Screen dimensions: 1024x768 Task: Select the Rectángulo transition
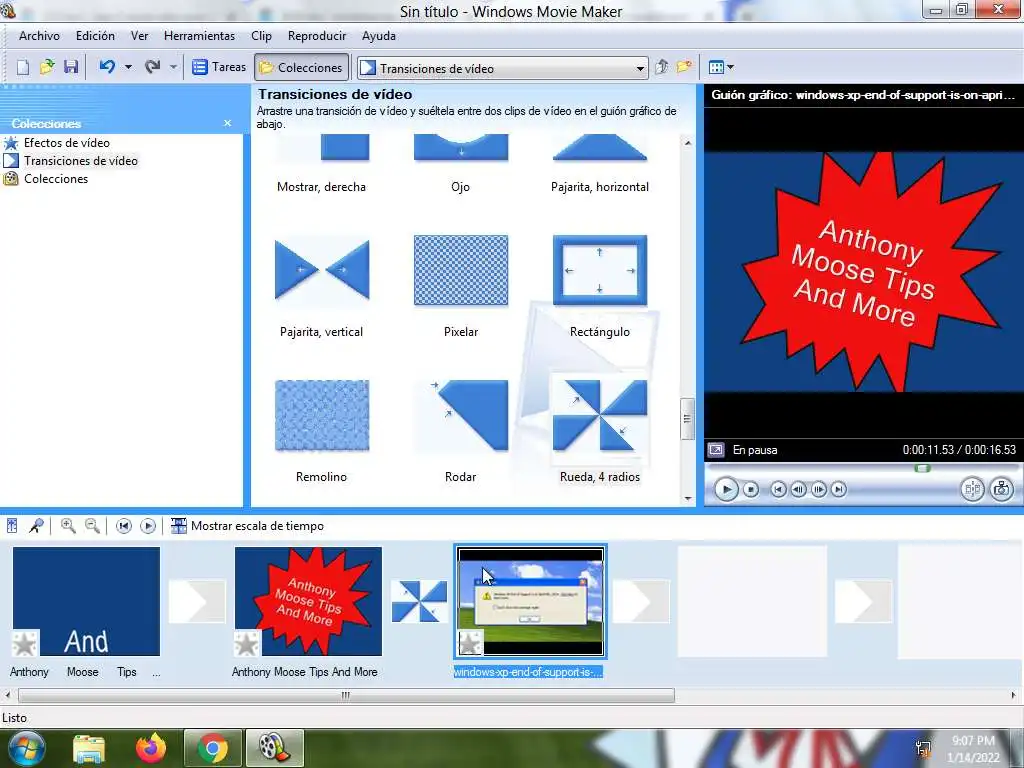click(600, 285)
